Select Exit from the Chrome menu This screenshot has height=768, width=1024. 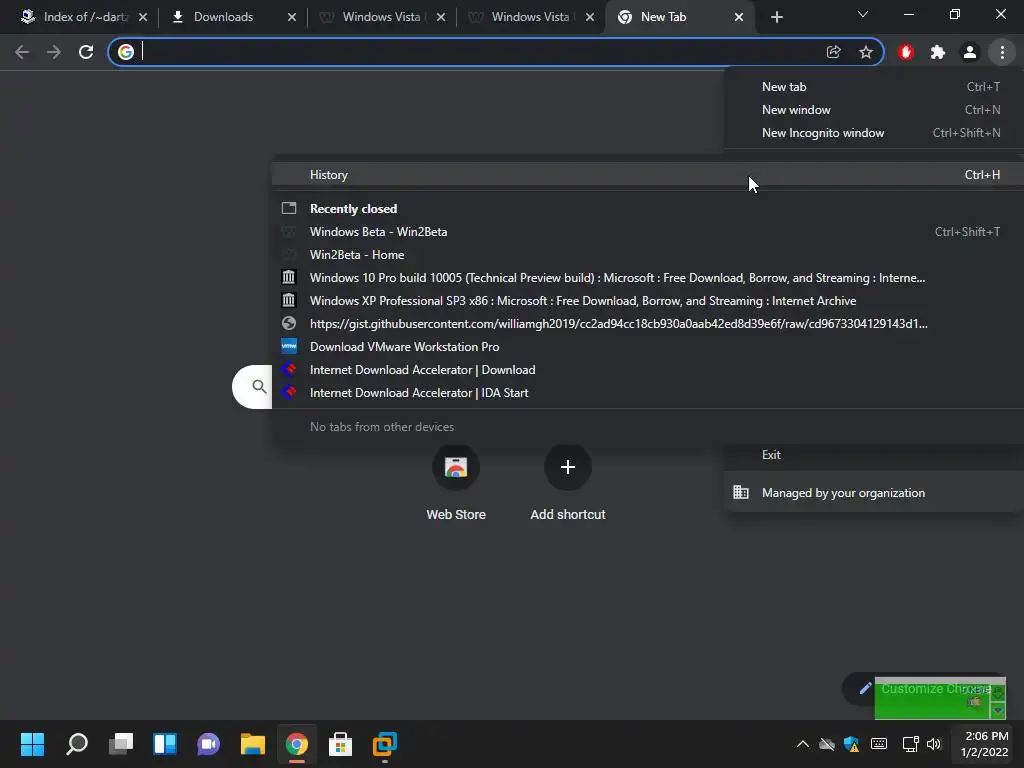[x=874, y=455]
